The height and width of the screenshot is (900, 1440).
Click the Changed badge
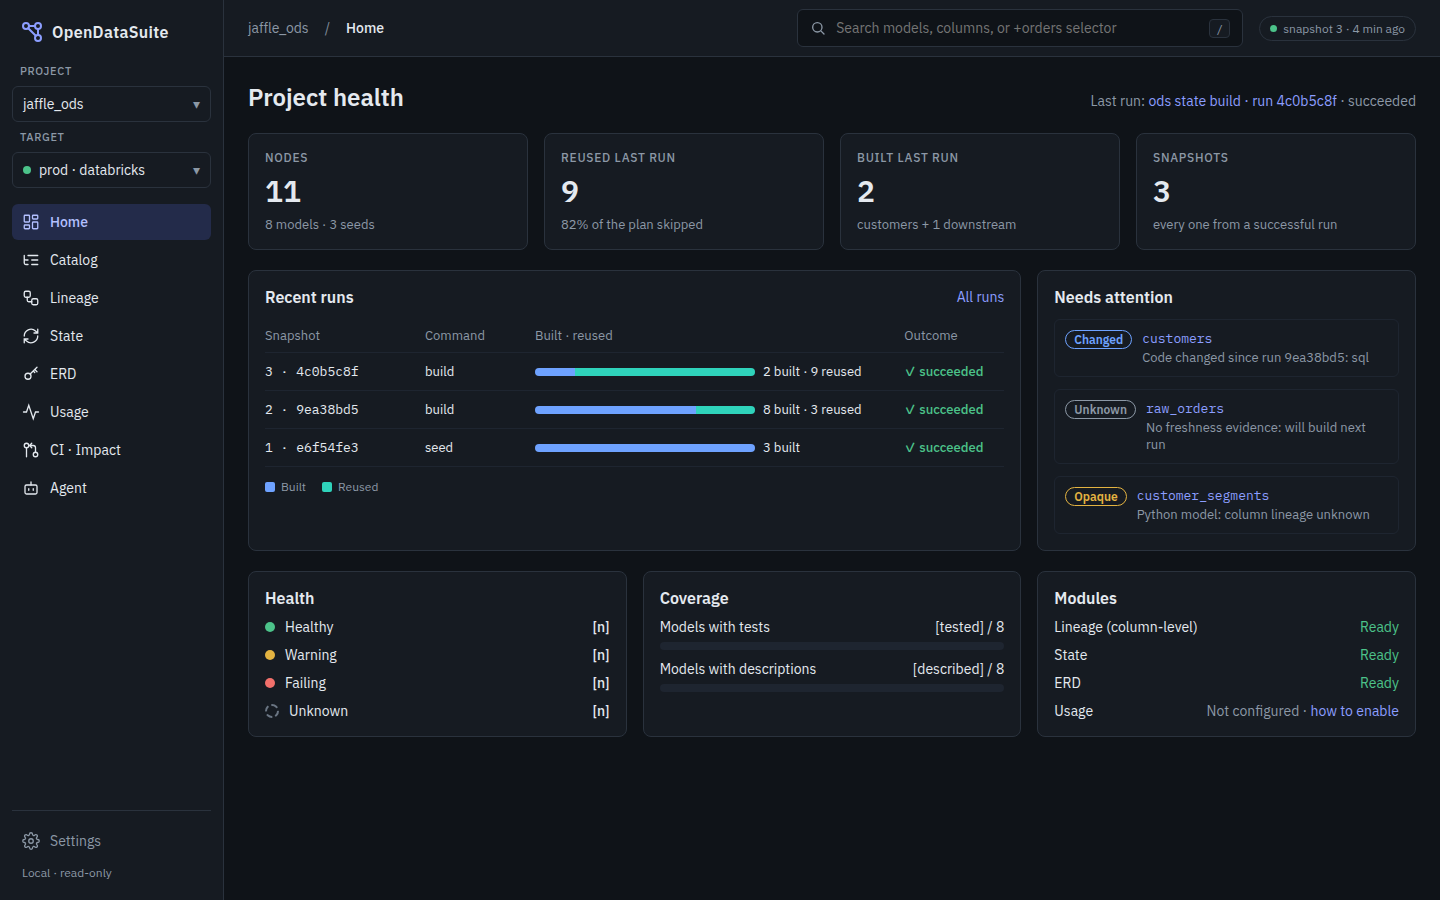(x=1098, y=340)
